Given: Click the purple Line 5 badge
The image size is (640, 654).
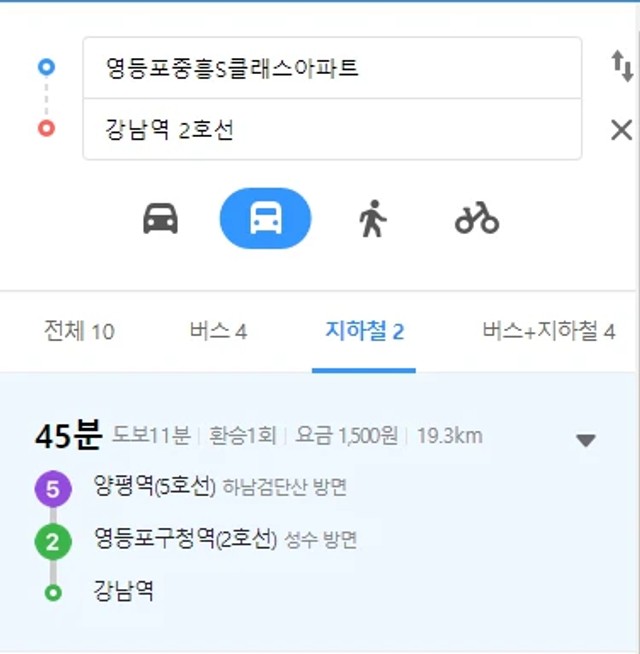Looking at the screenshot, I should 53,488.
